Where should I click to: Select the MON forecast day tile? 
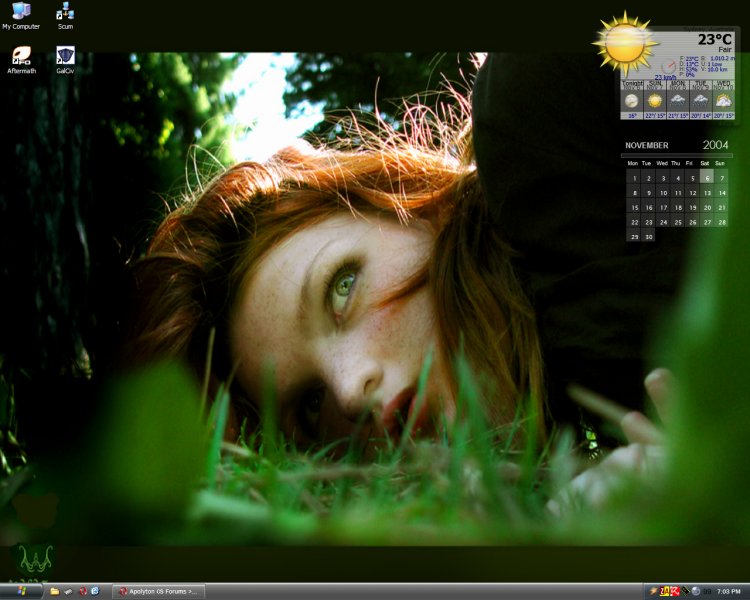(678, 100)
